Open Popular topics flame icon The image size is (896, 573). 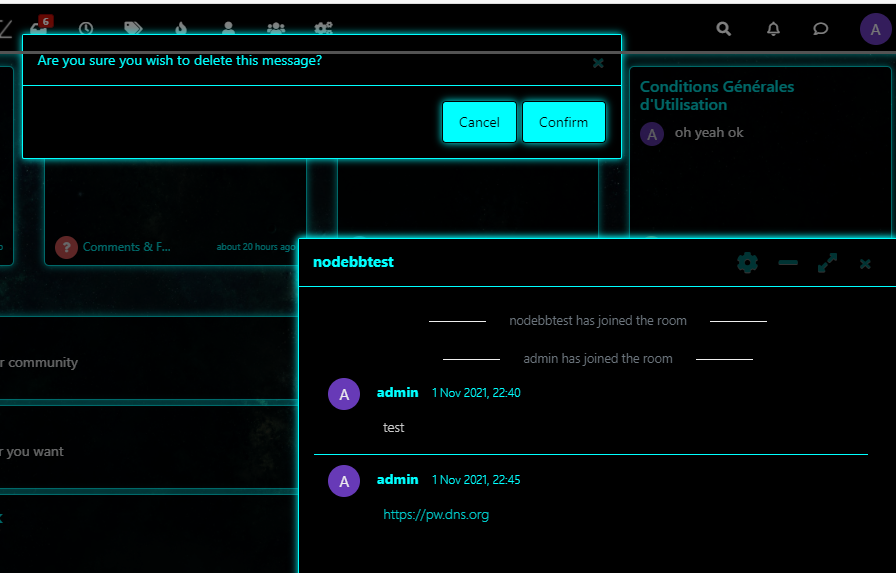tap(181, 29)
